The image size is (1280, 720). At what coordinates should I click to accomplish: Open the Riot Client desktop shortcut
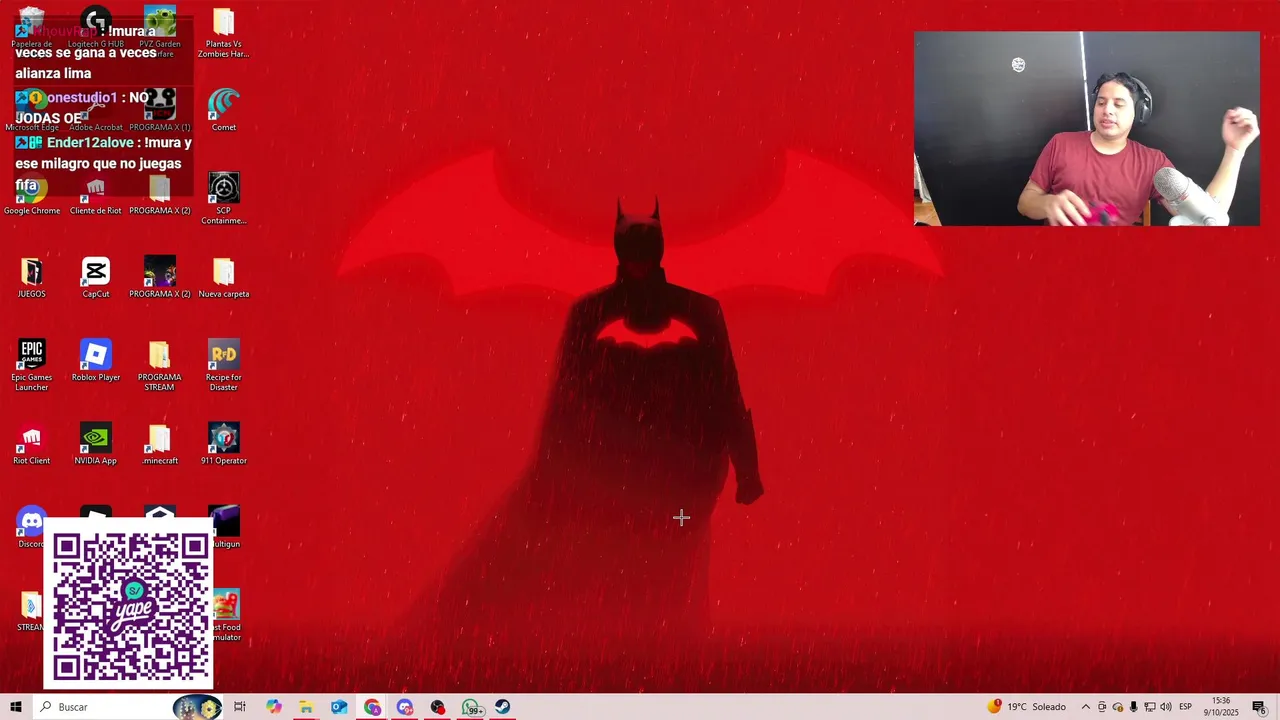tap(32, 442)
